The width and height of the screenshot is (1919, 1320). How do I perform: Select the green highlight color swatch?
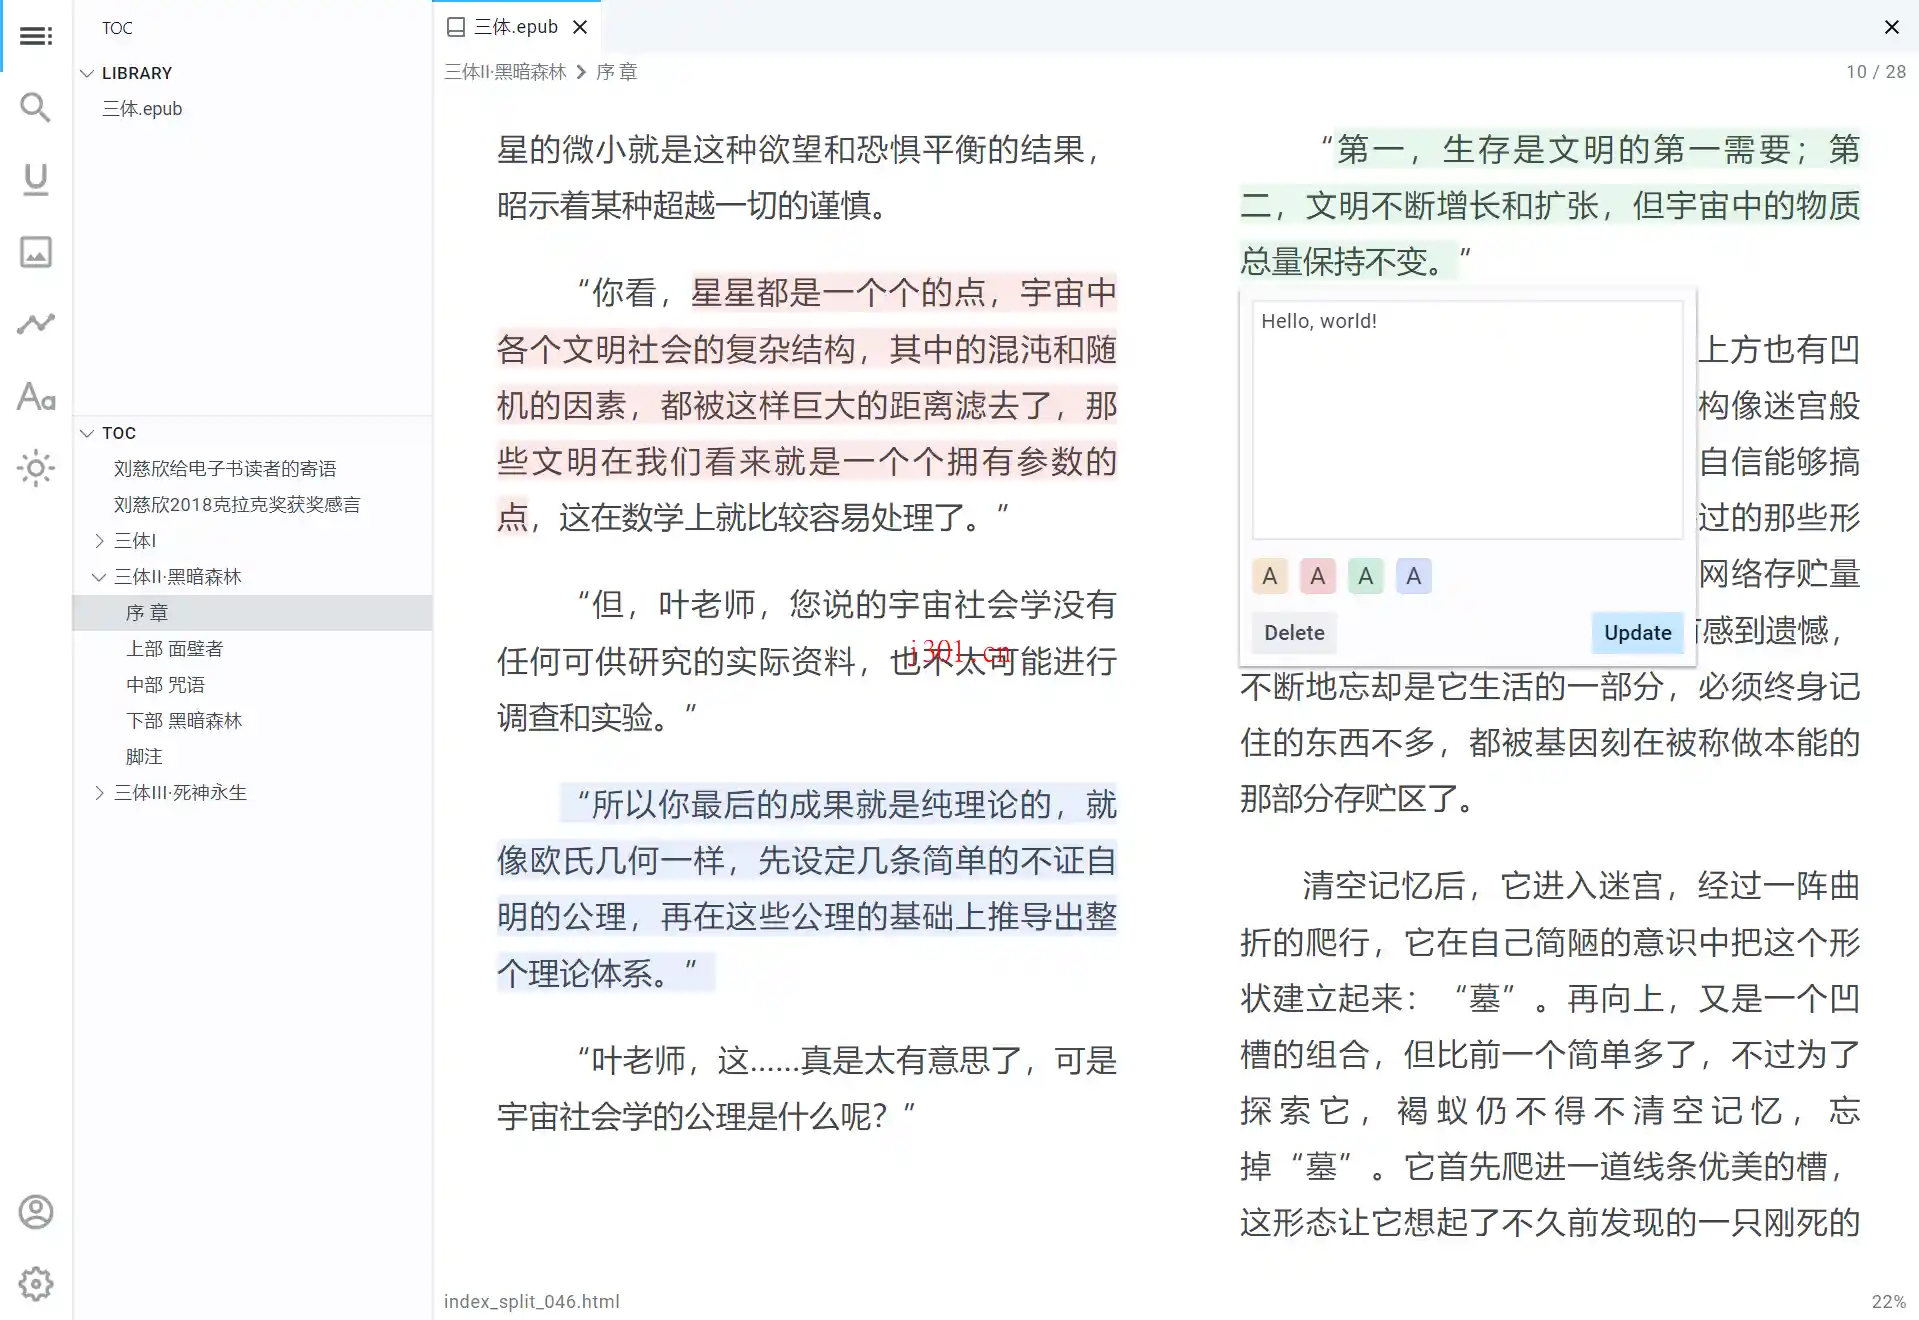pos(1365,575)
